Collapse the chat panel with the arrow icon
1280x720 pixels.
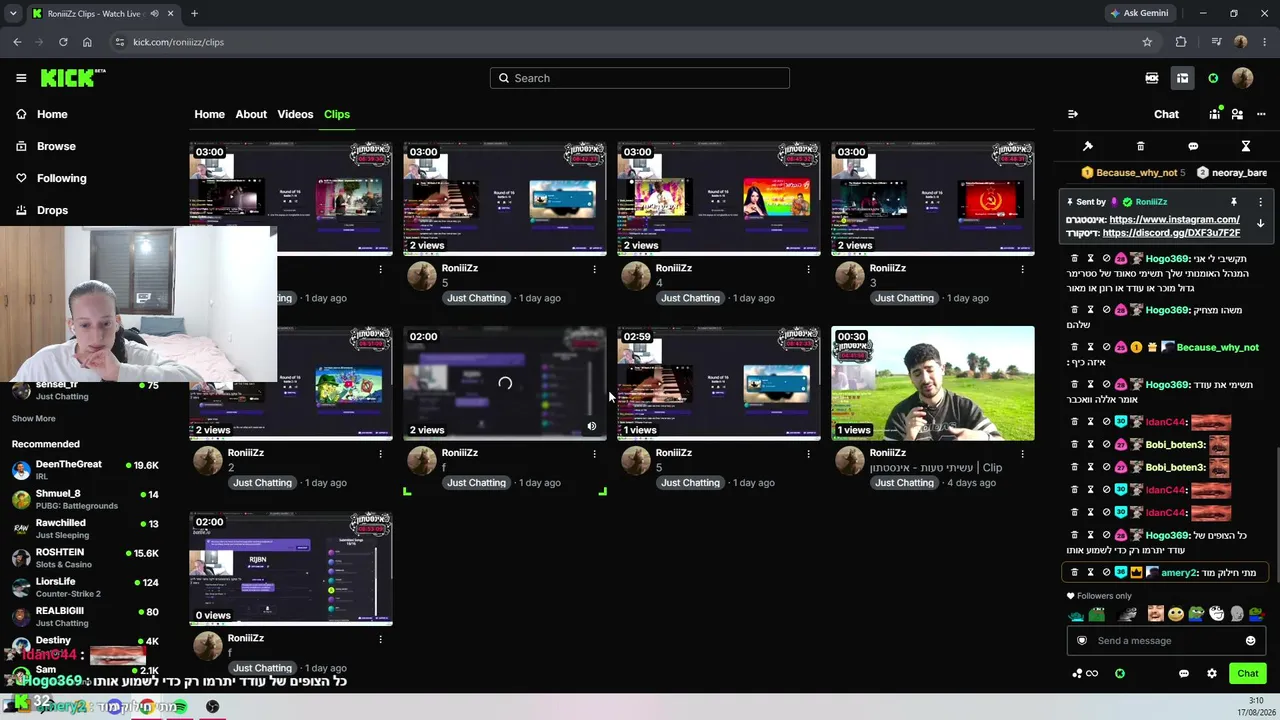[1073, 114]
